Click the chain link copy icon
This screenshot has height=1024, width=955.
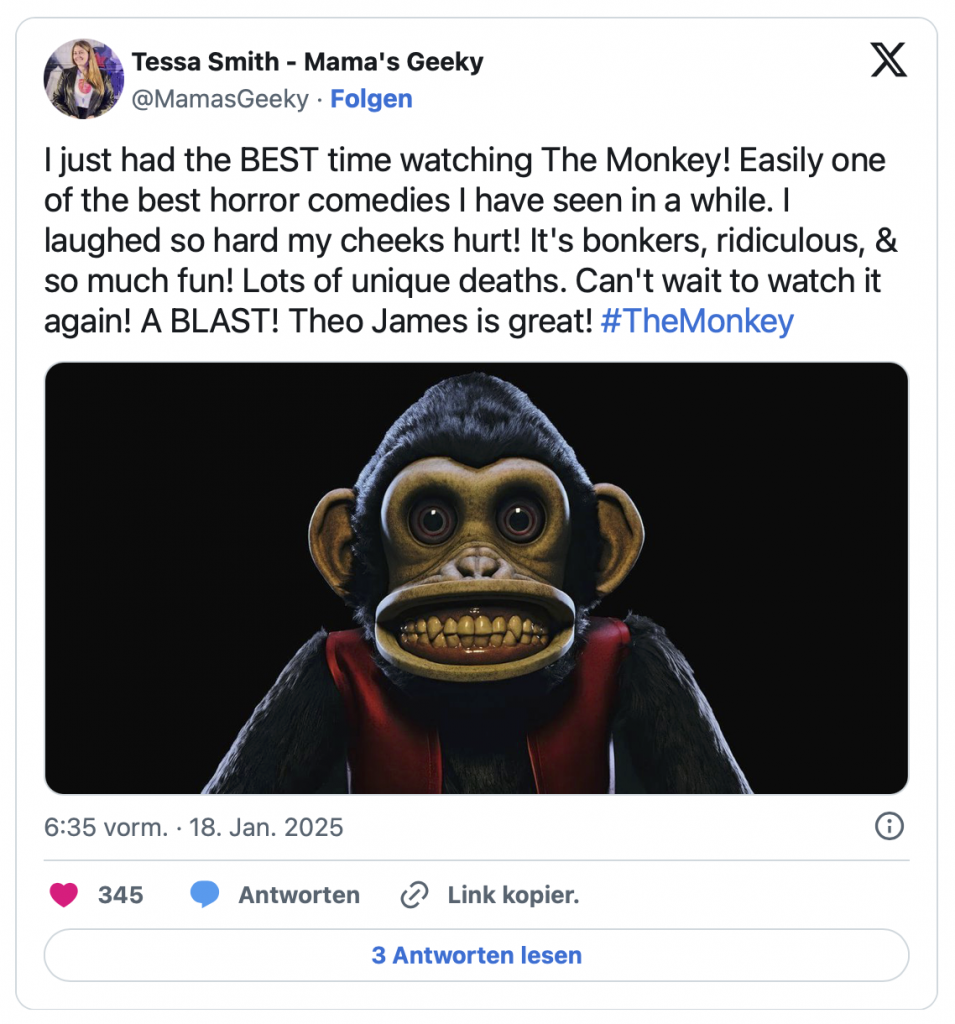[414, 895]
